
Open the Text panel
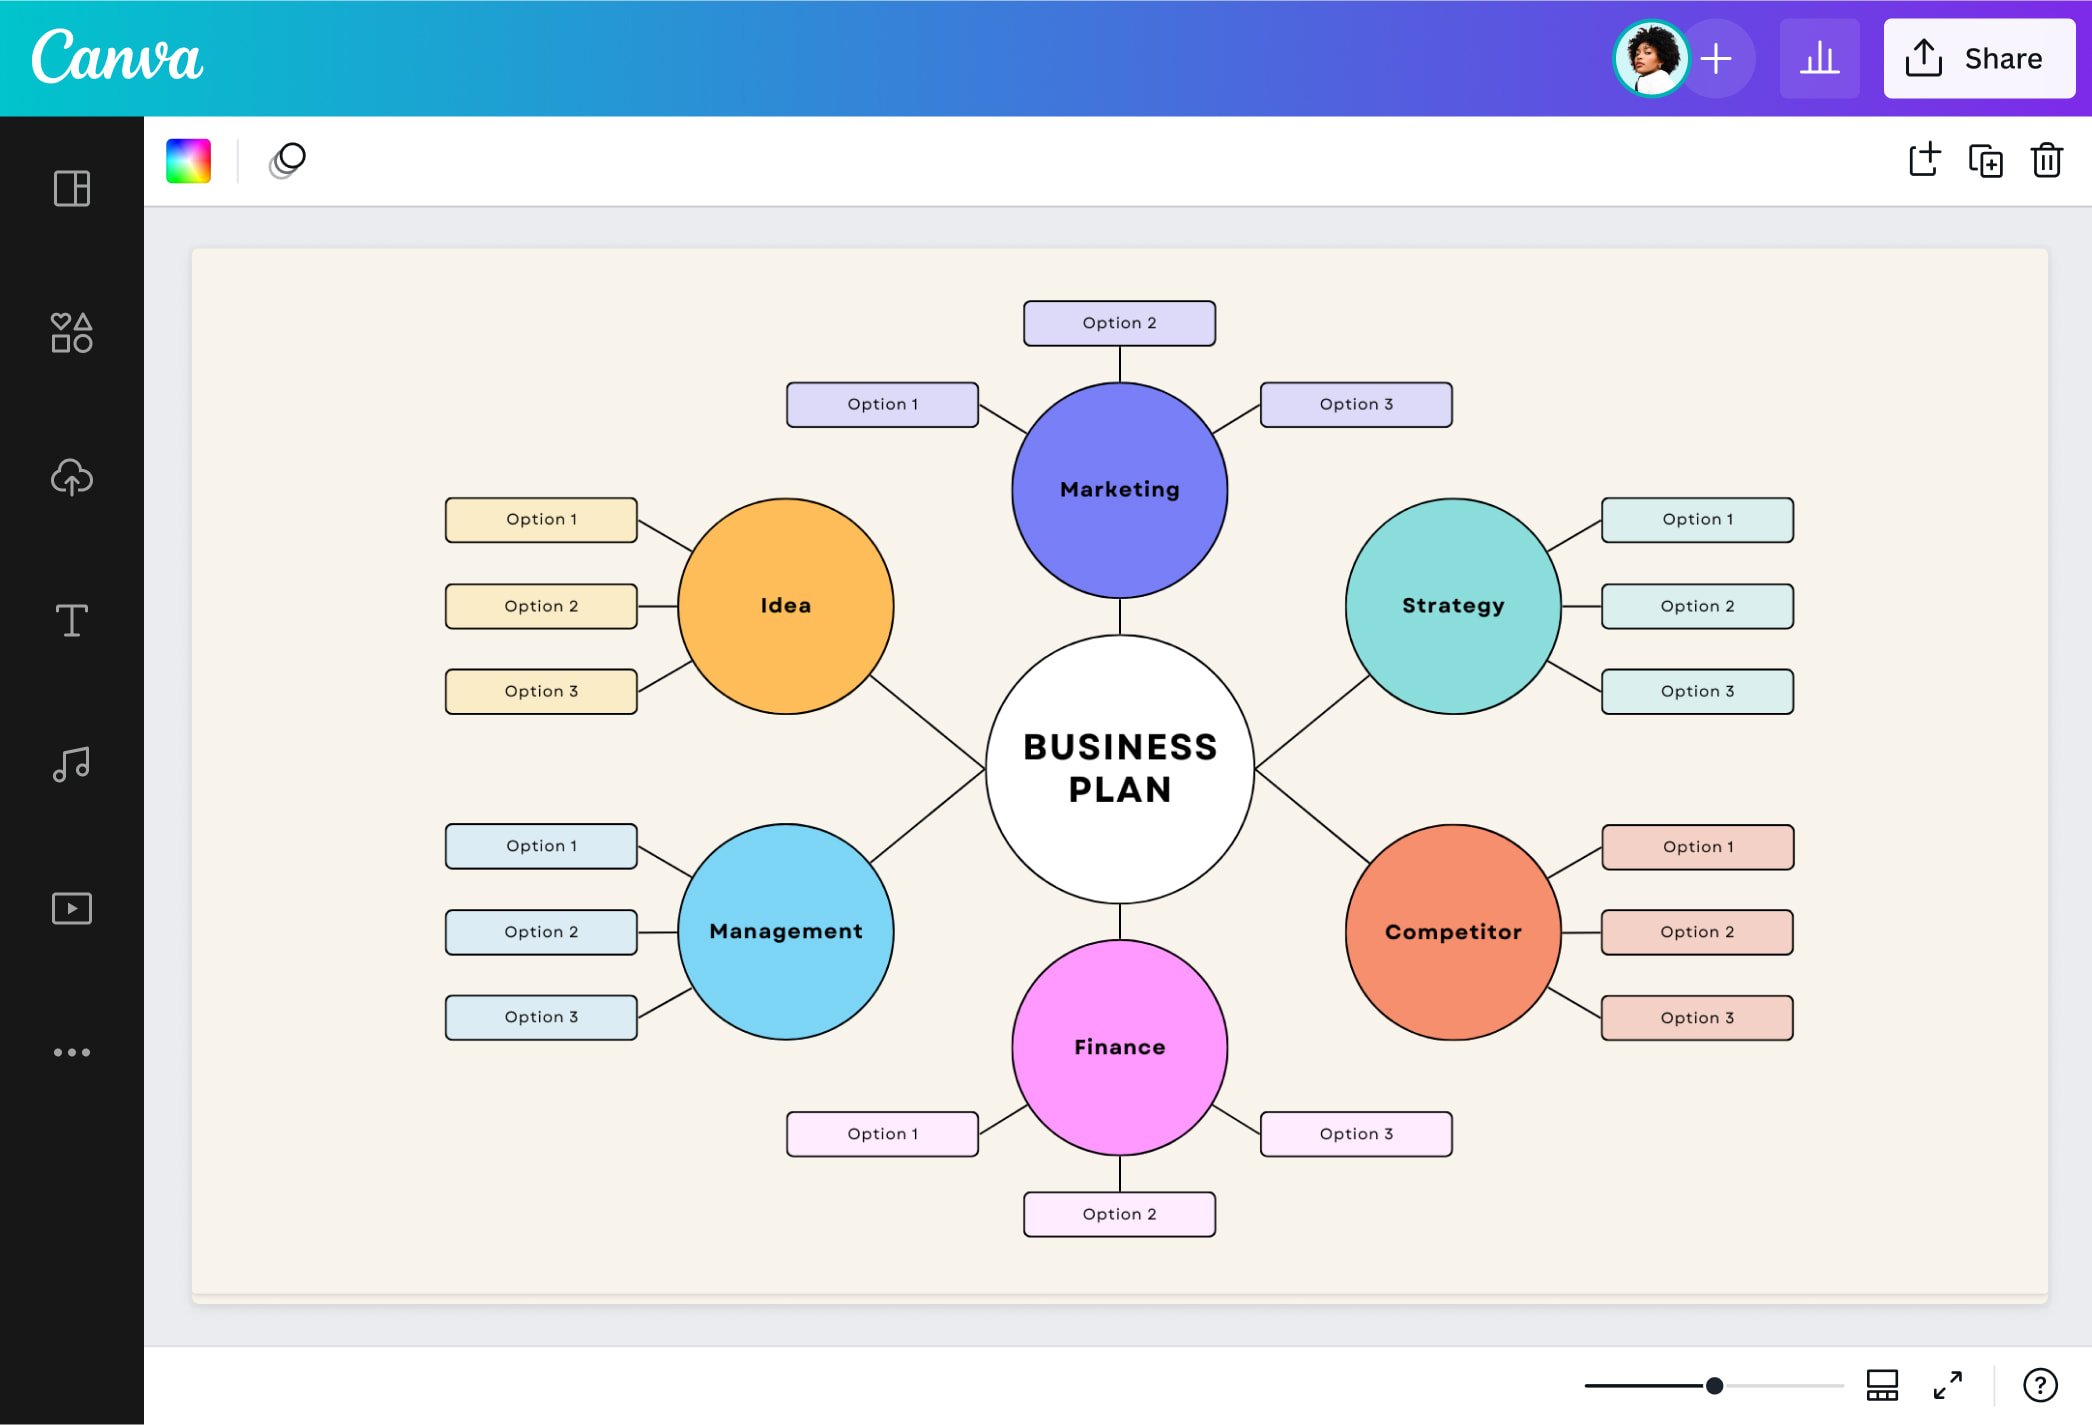click(70, 621)
